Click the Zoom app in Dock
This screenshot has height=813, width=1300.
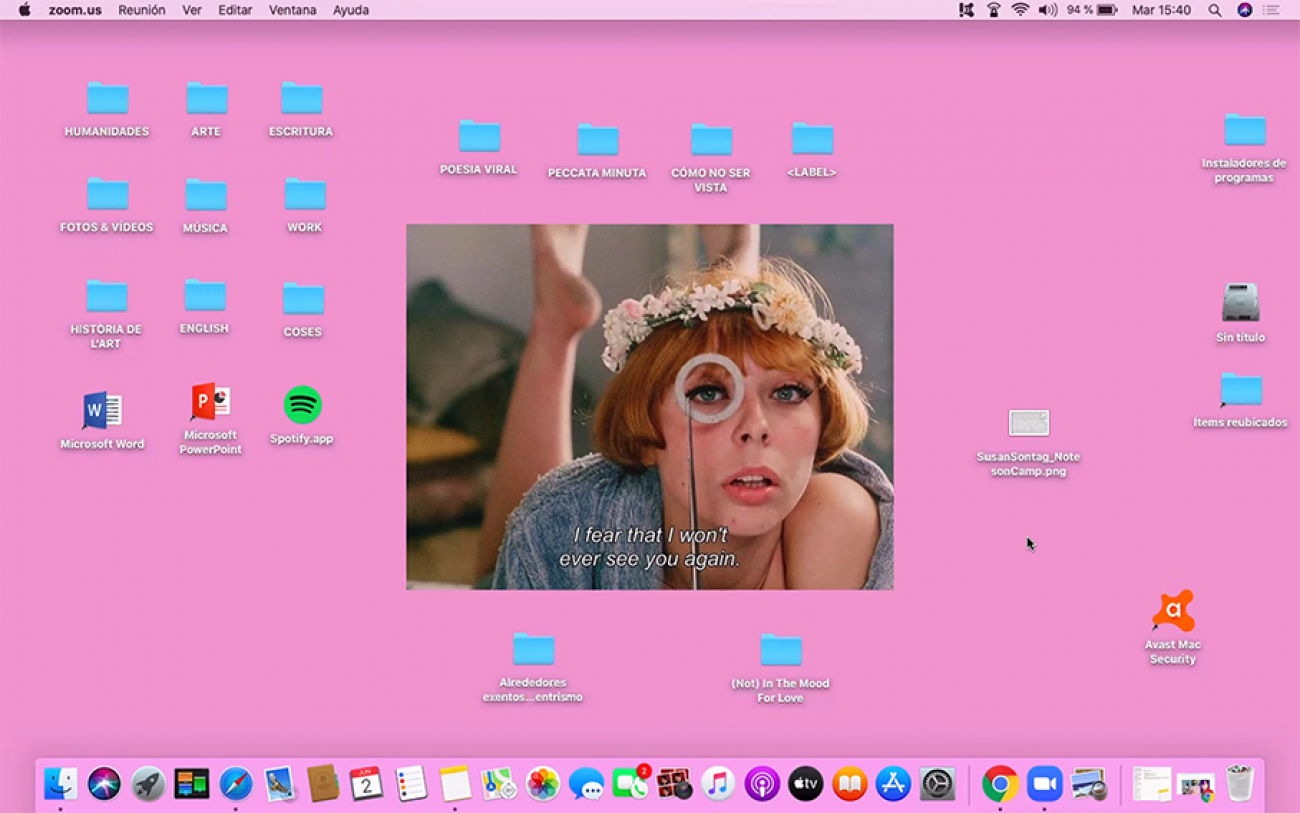(x=1044, y=784)
